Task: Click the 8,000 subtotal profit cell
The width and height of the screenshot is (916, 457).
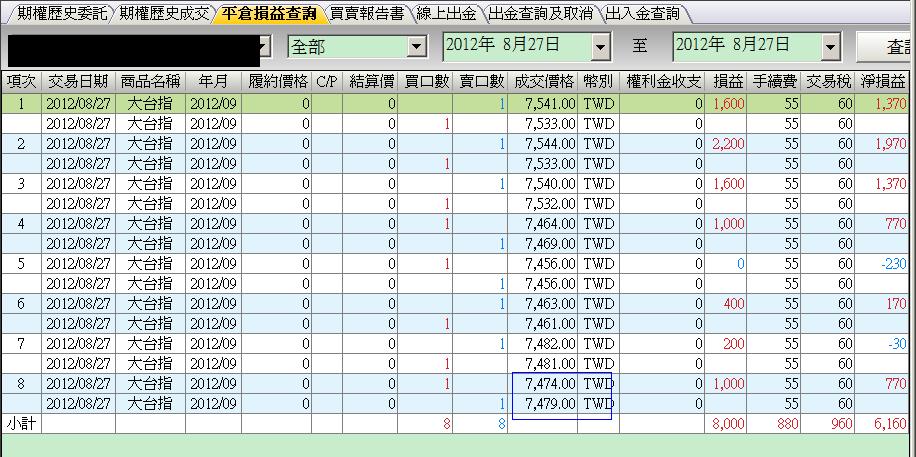Action: pyautogui.click(x=727, y=424)
